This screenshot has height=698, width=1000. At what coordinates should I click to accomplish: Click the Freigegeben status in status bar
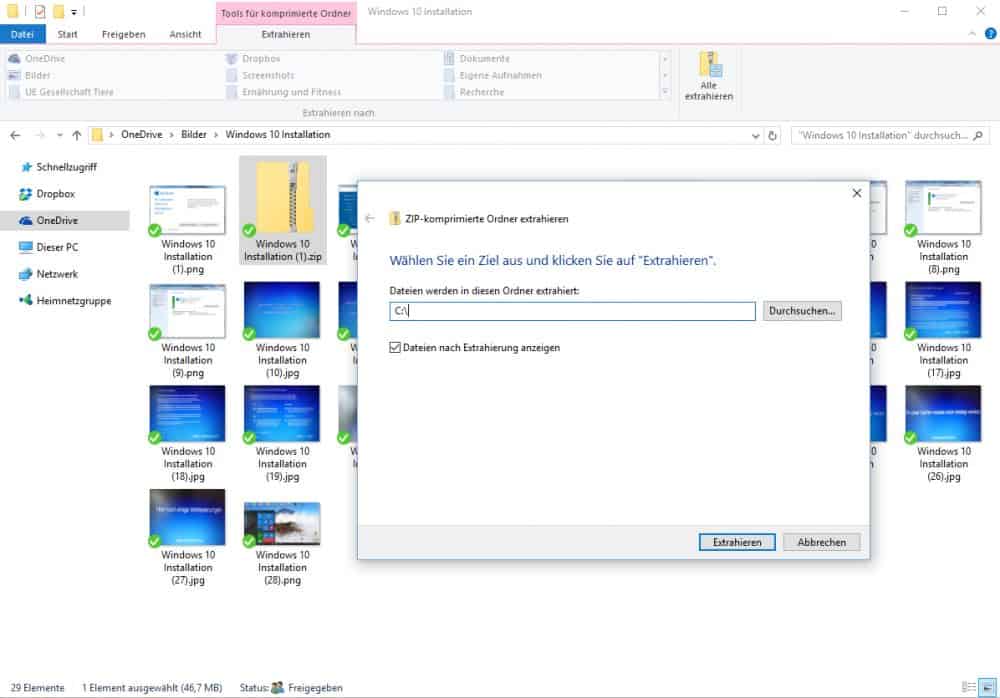click(307, 688)
